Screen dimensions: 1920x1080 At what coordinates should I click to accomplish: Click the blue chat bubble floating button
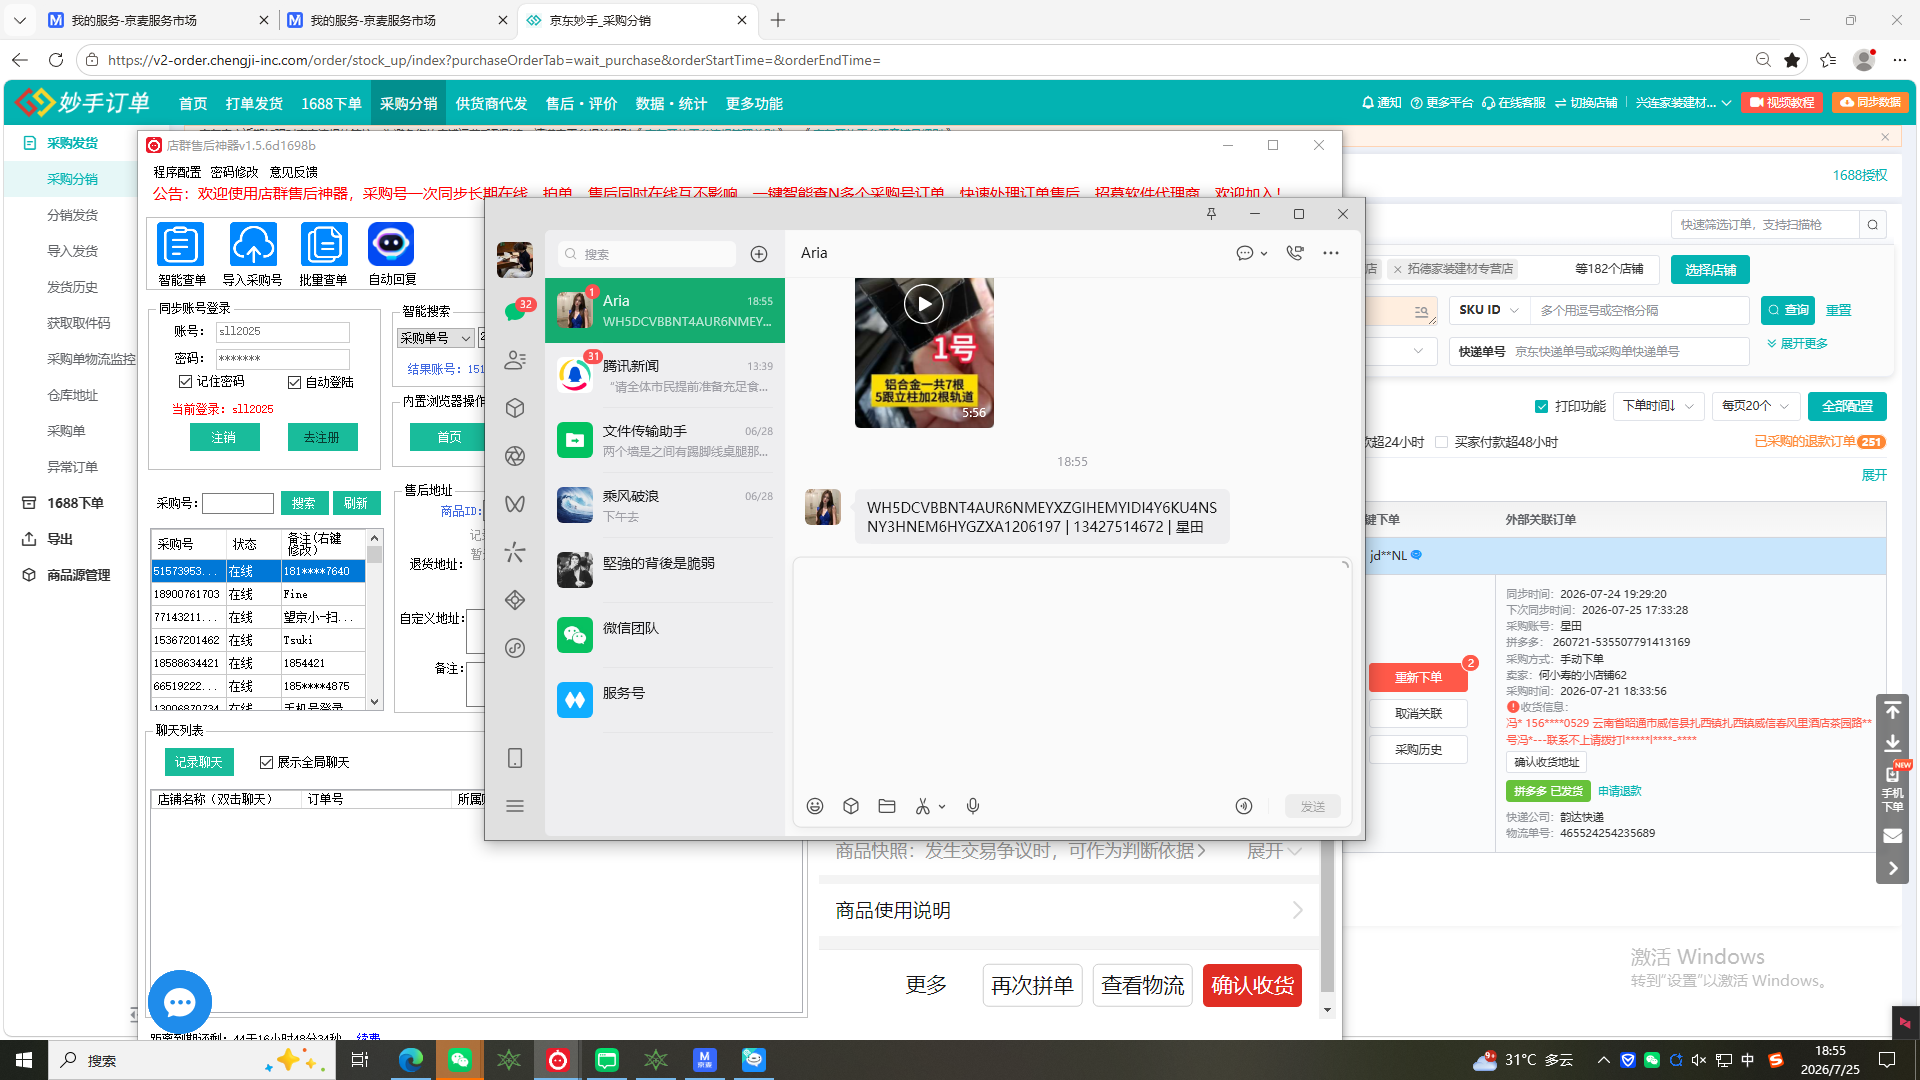tap(180, 1002)
